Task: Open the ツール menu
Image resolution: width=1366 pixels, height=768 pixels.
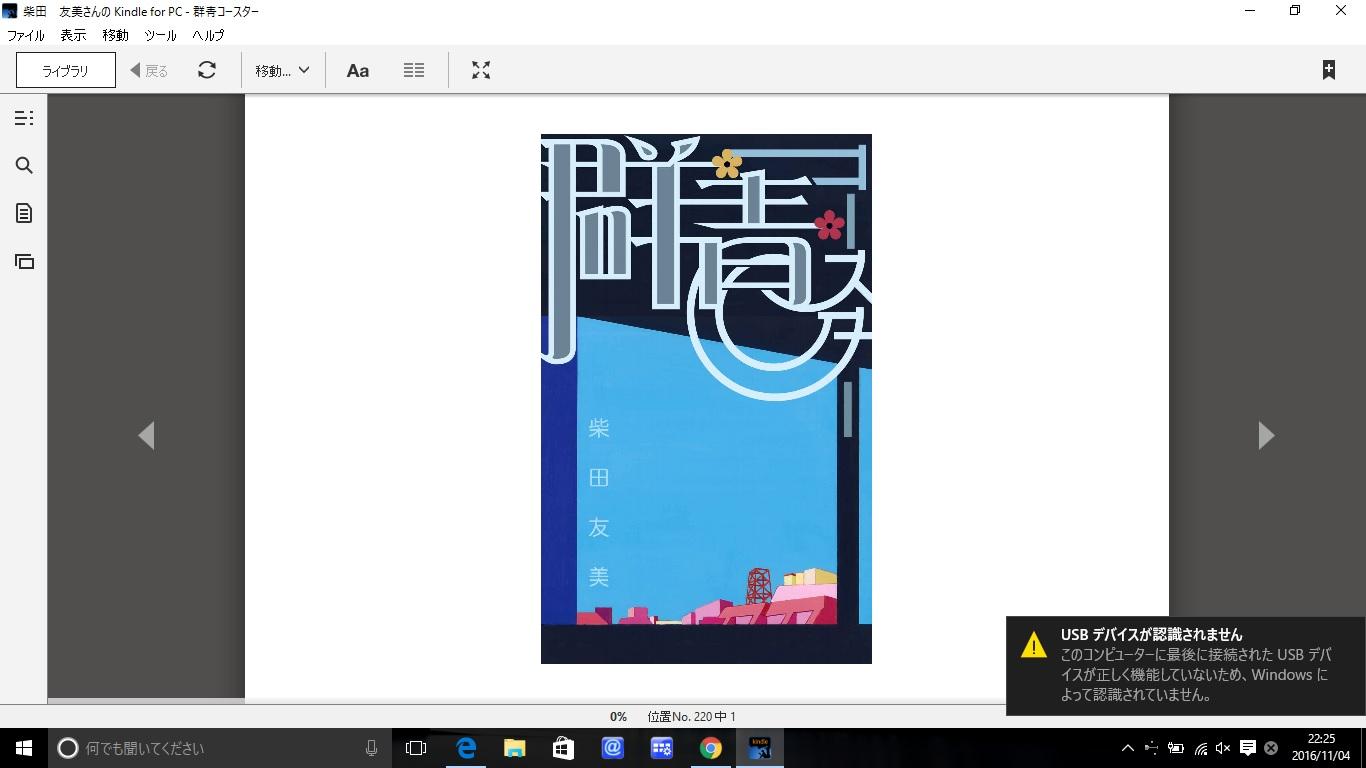Action: pyautogui.click(x=160, y=35)
